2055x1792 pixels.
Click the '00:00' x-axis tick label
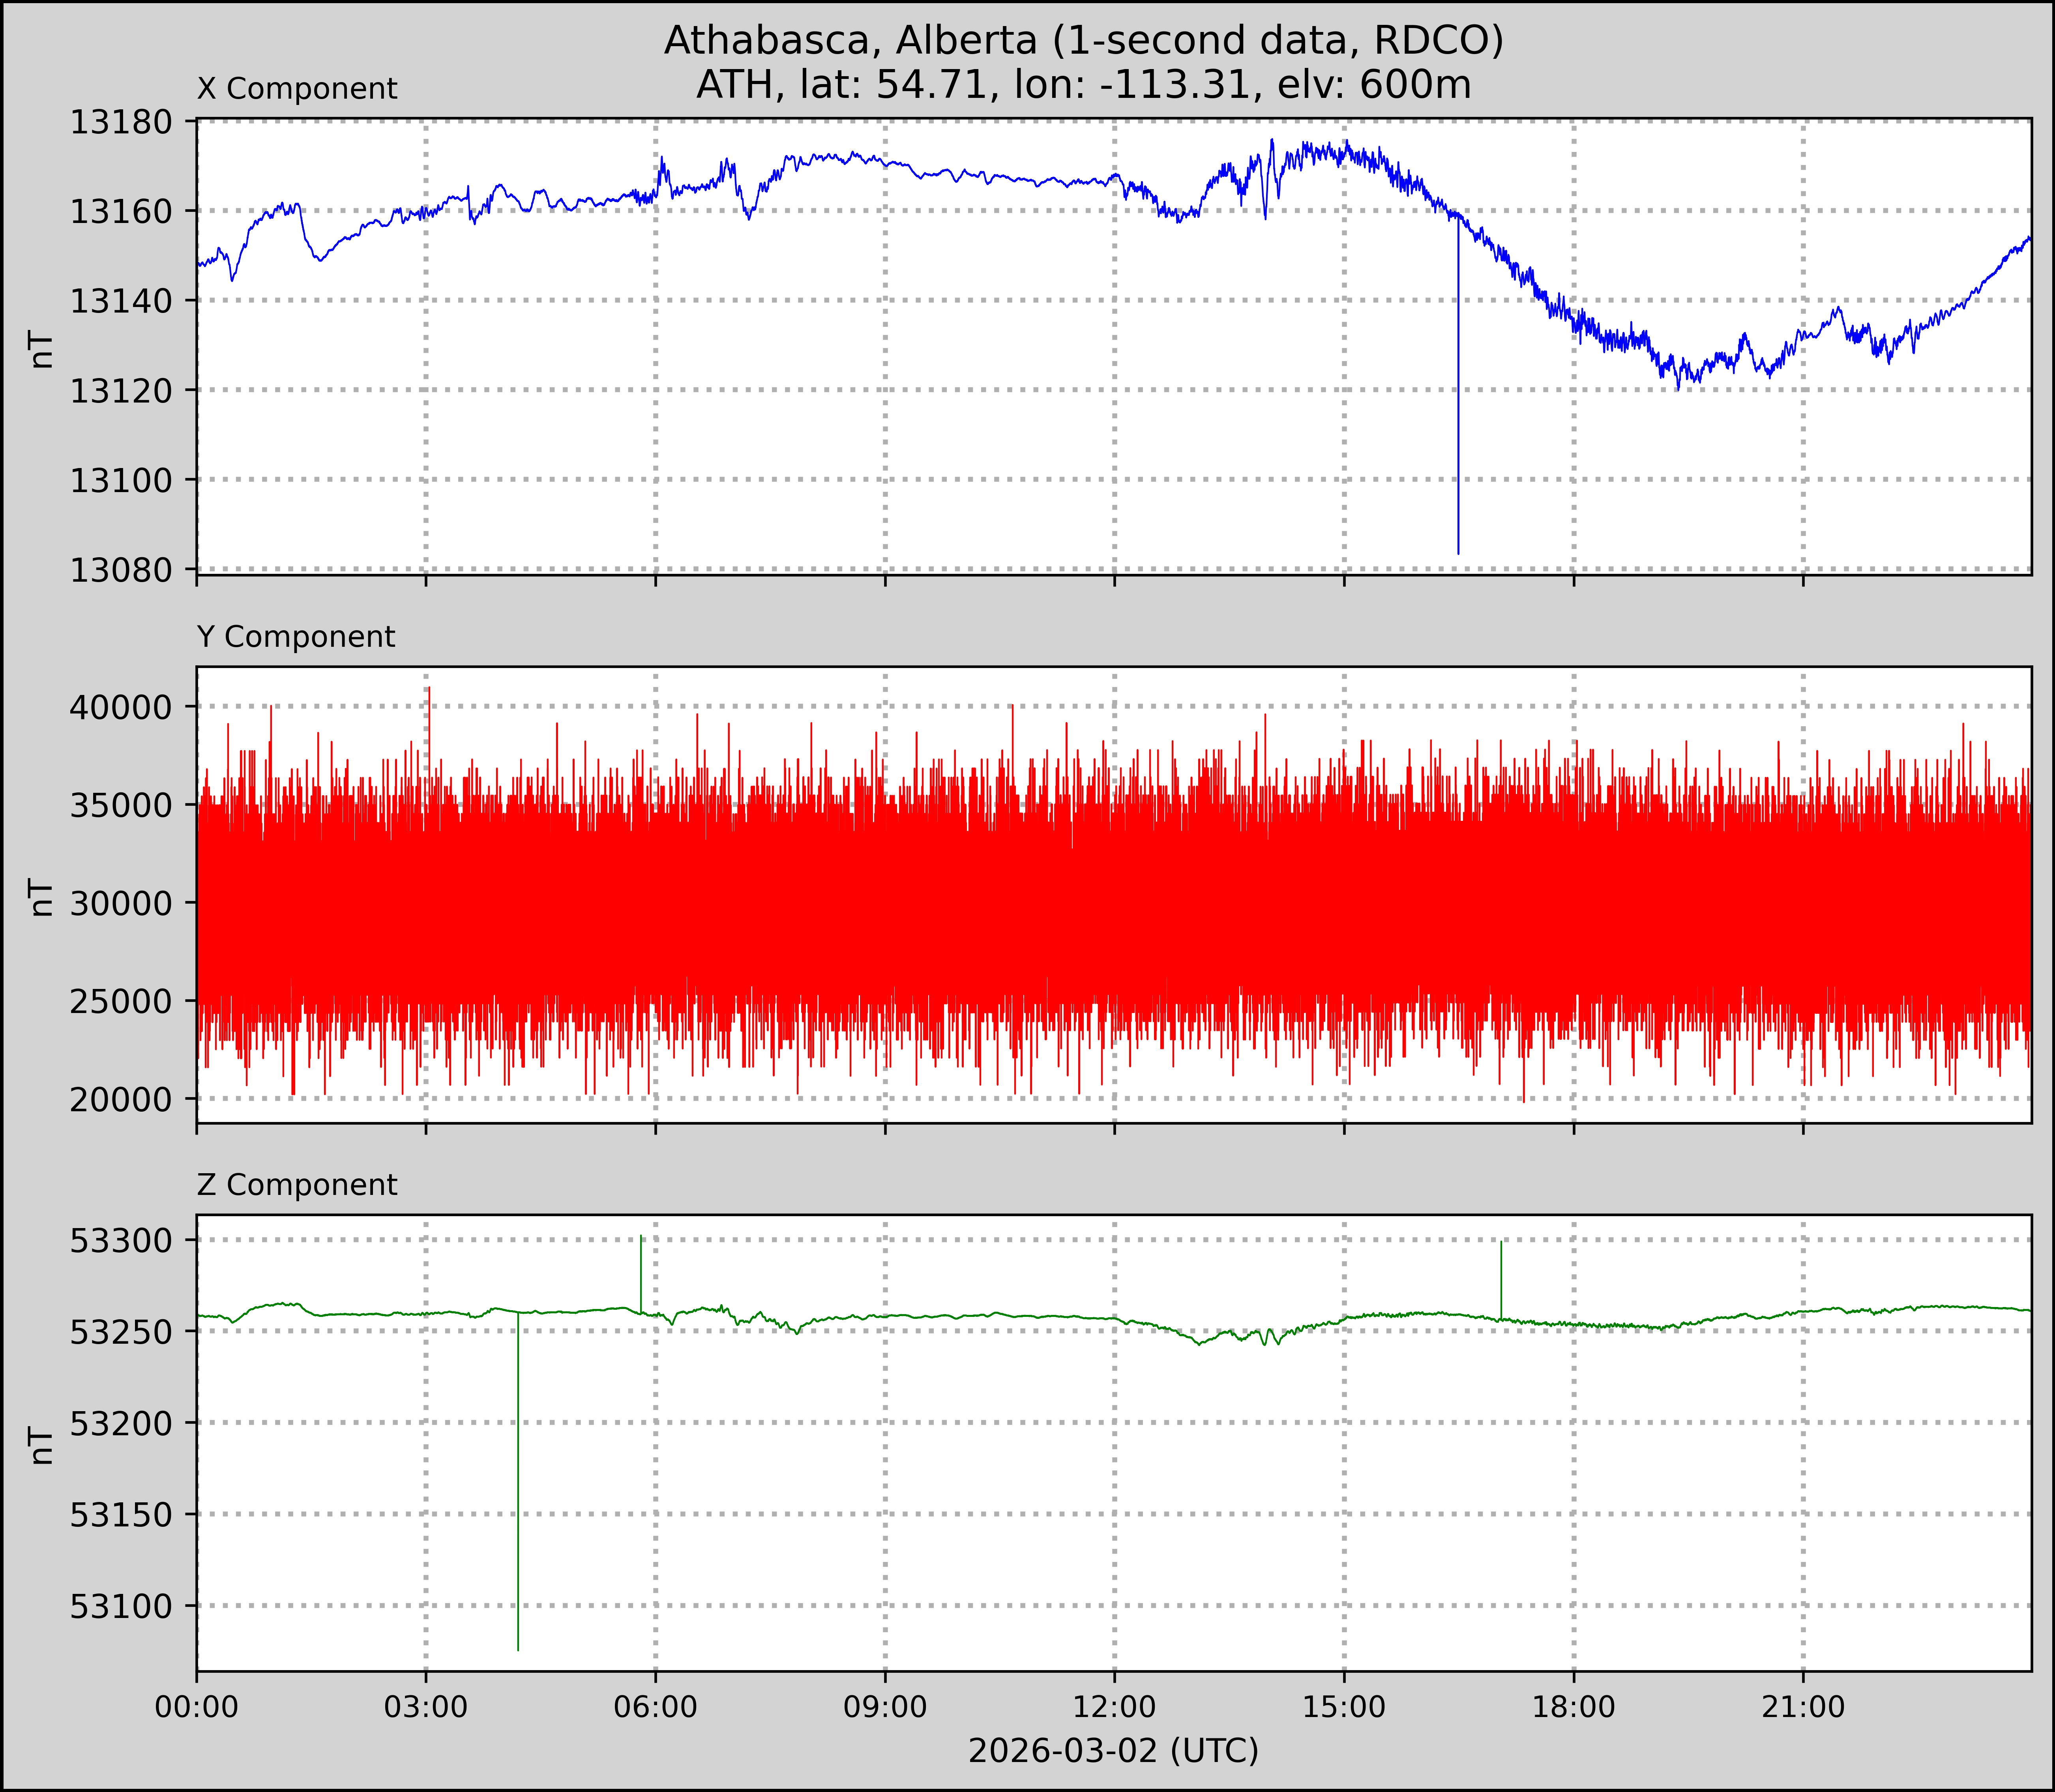197,1707
